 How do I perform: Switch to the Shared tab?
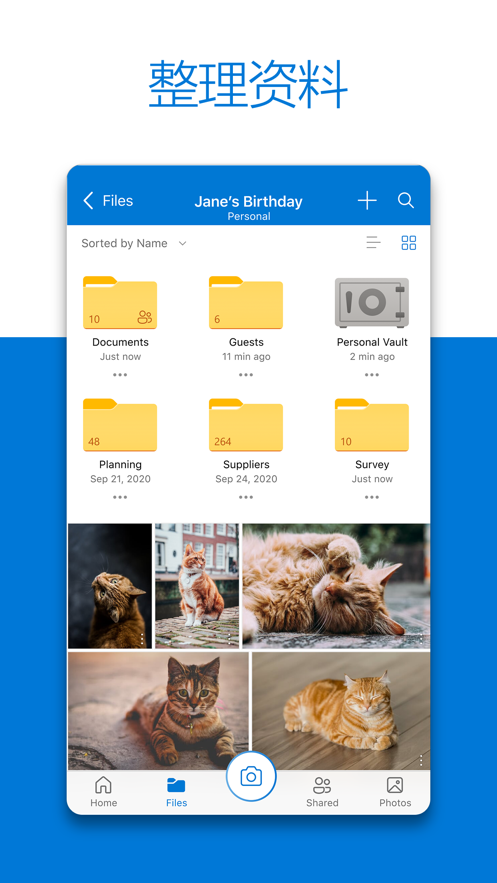tap(322, 792)
